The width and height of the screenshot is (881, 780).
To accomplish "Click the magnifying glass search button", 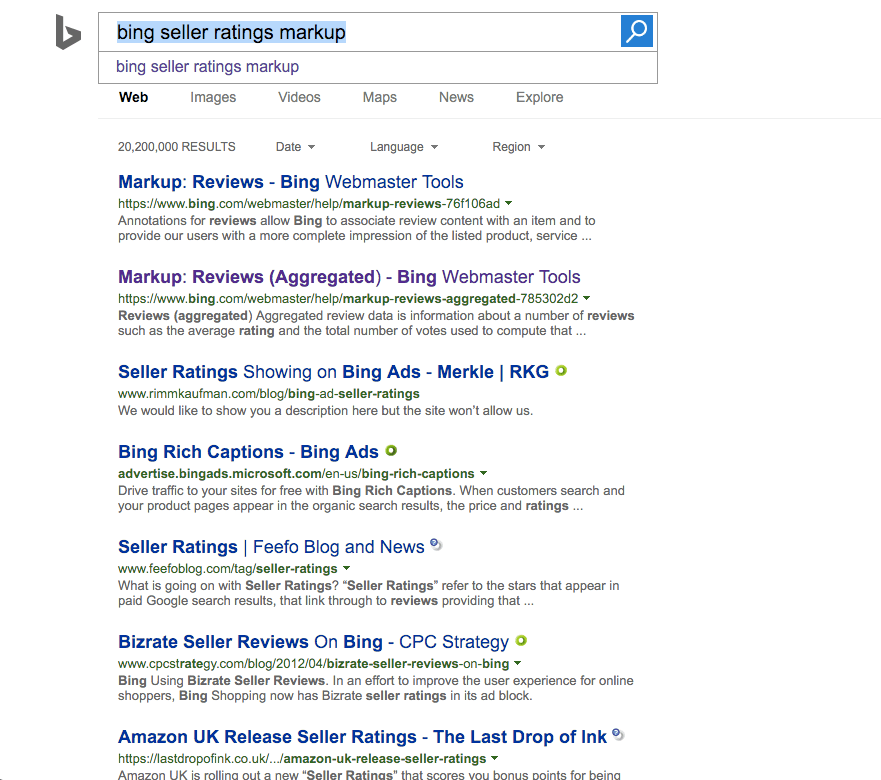I will 636,31.
